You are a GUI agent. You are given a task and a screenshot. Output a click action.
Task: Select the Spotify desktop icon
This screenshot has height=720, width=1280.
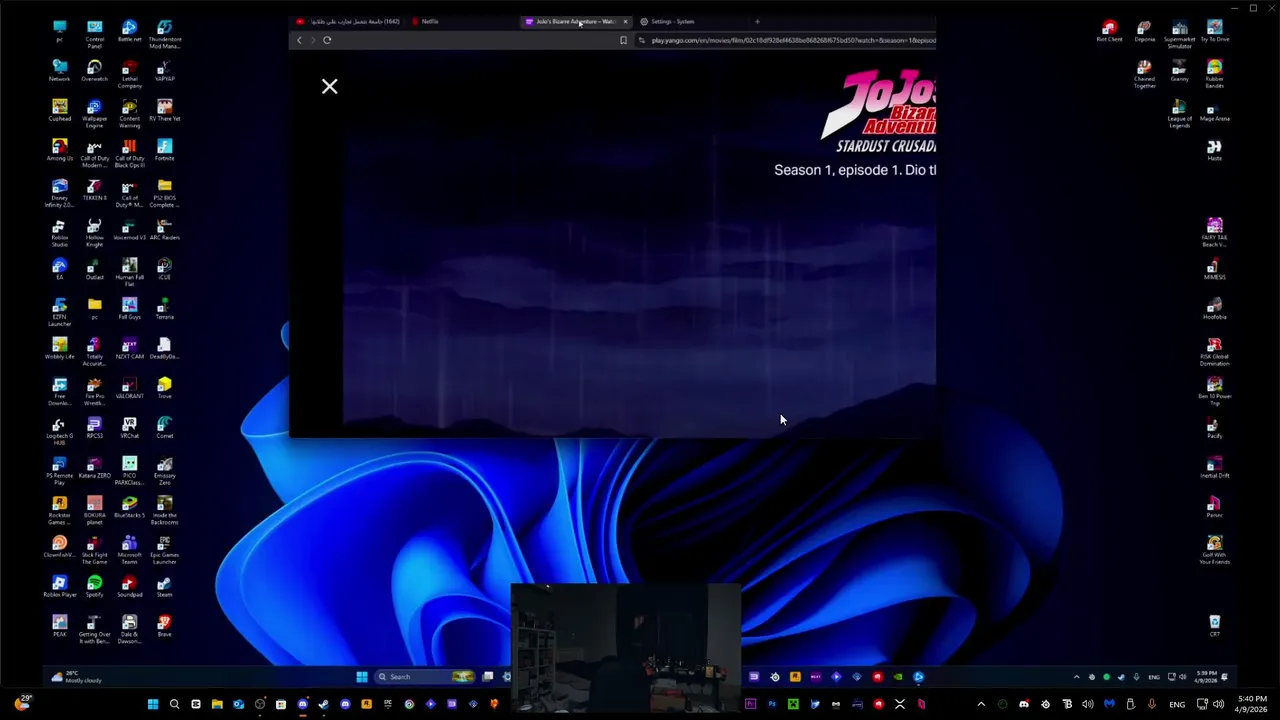[94, 586]
